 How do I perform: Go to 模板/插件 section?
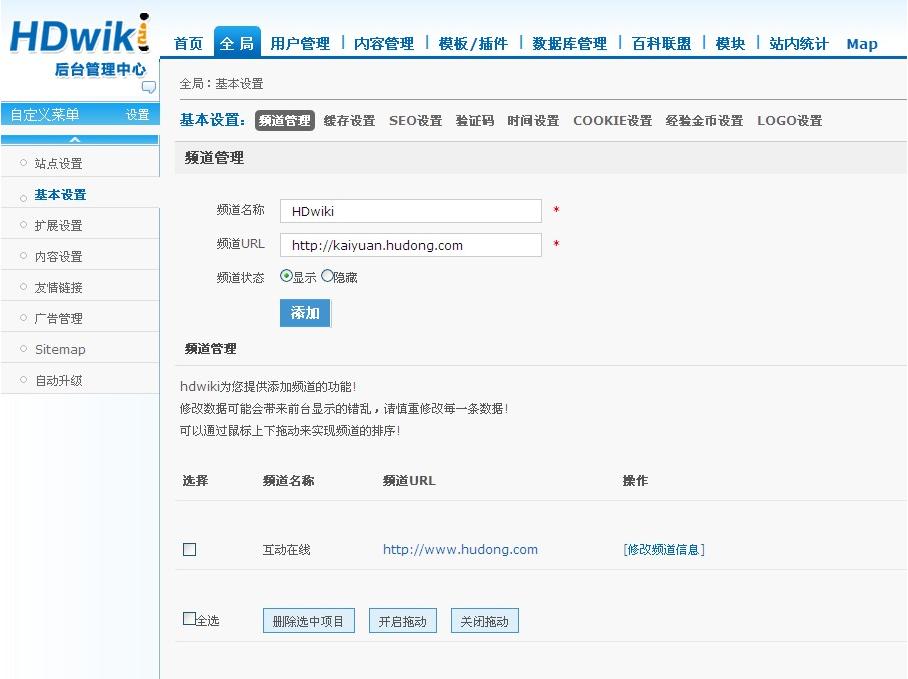[473, 43]
